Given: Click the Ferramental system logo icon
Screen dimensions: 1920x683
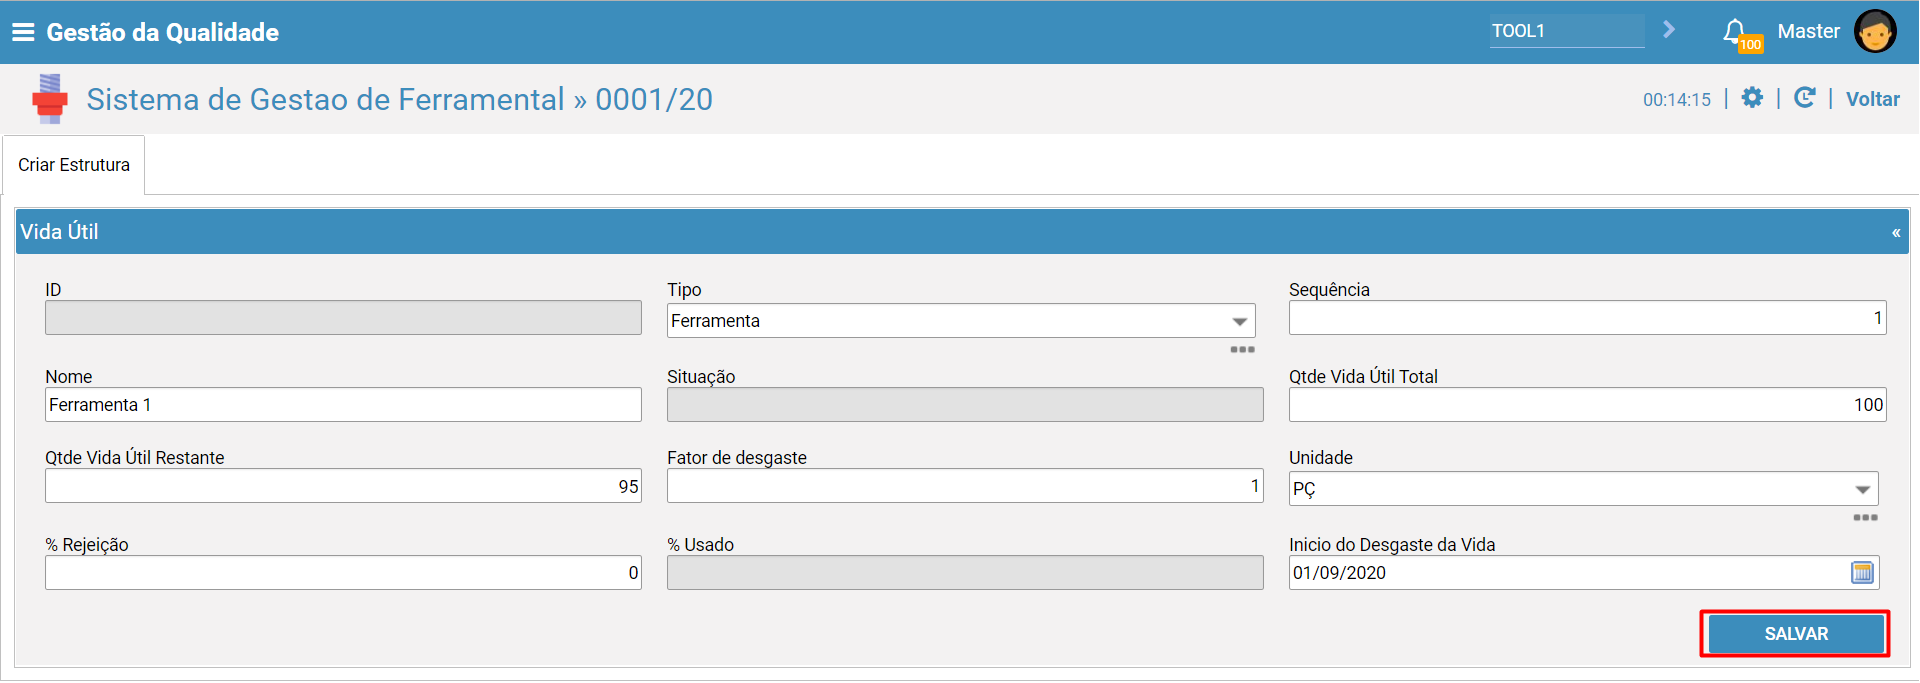Looking at the screenshot, I should (x=50, y=99).
